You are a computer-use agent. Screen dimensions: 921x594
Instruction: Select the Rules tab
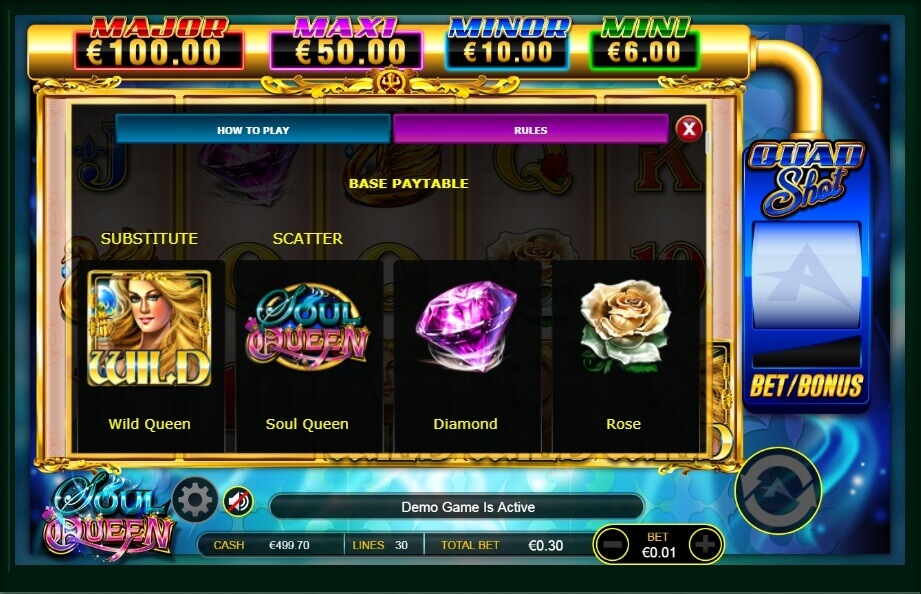pos(530,130)
